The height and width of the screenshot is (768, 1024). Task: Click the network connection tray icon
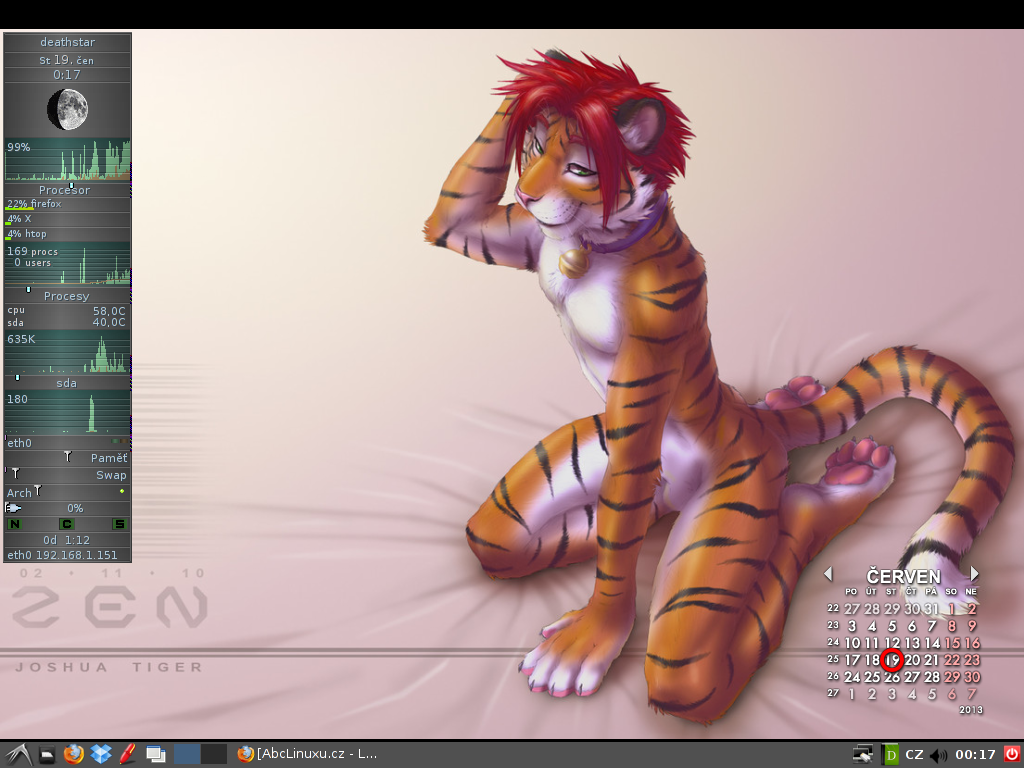[x=863, y=755]
